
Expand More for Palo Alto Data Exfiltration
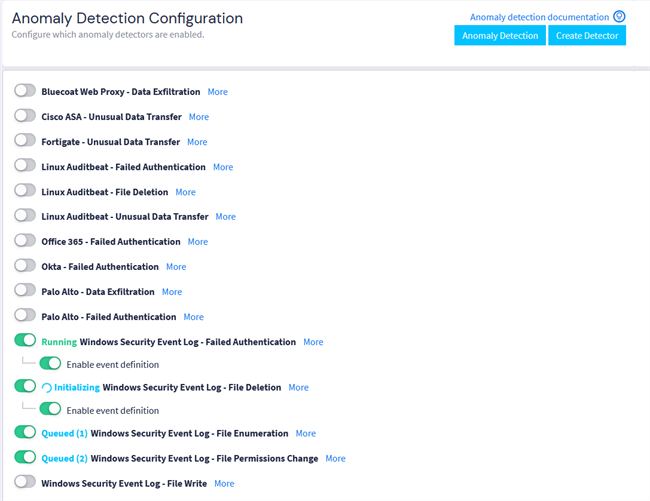[172, 292]
